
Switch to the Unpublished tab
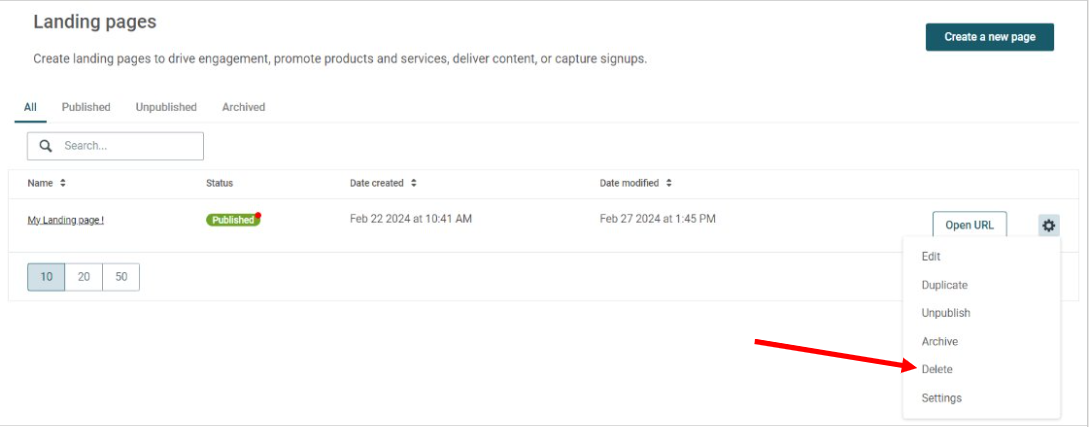pos(166,107)
